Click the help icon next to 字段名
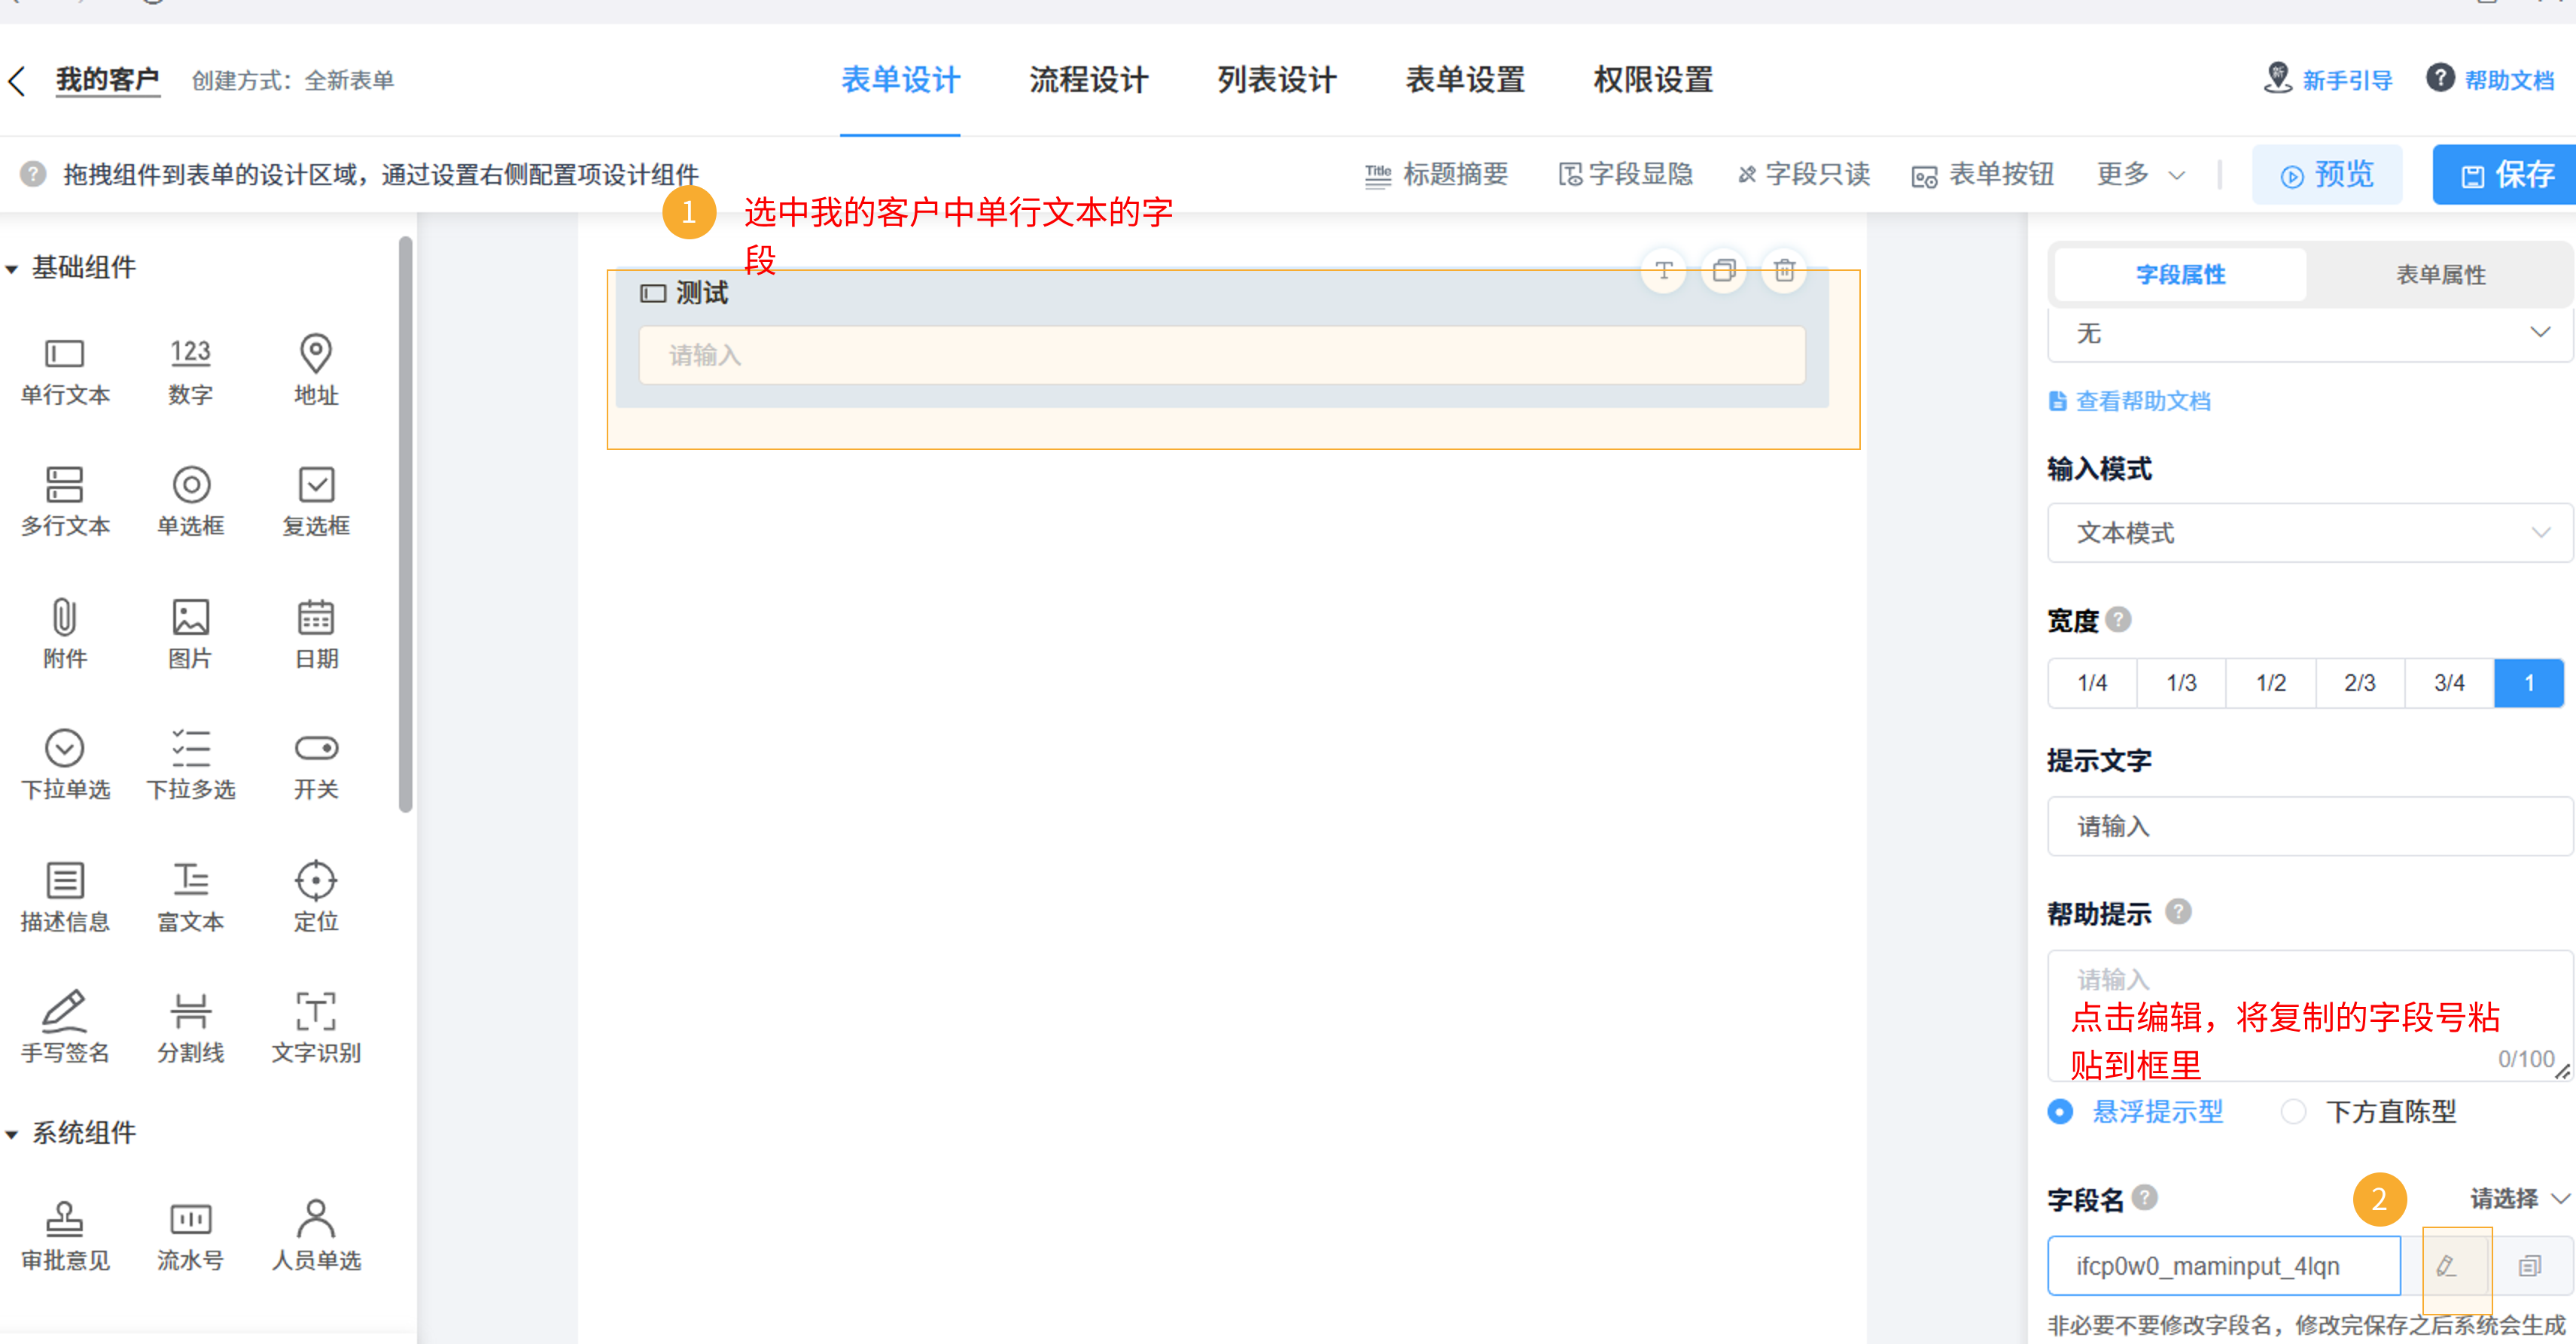The width and height of the screenshot is (2576, 1344). coord(2144,1198)
